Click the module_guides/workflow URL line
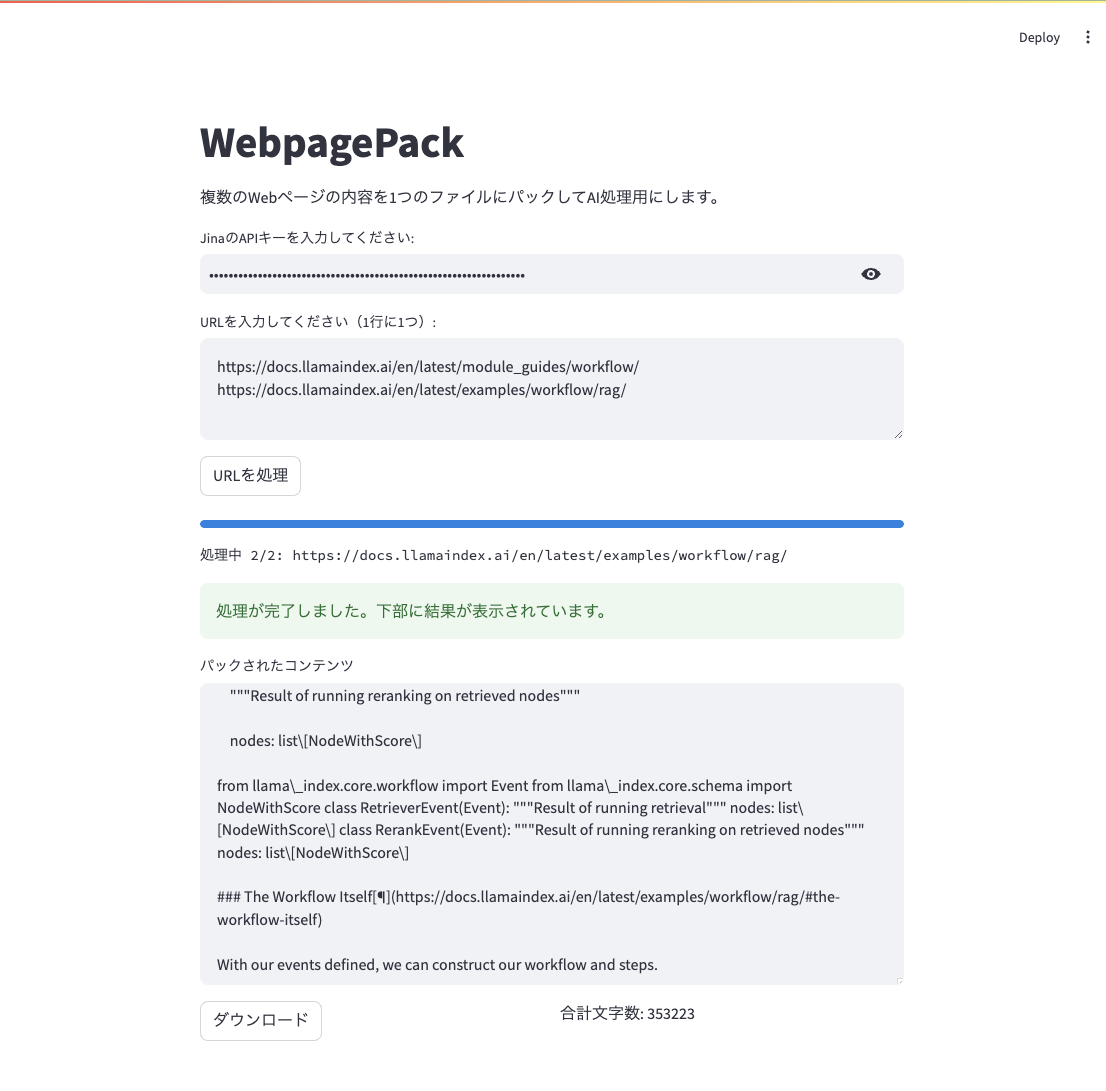 (x=427, y=367)
